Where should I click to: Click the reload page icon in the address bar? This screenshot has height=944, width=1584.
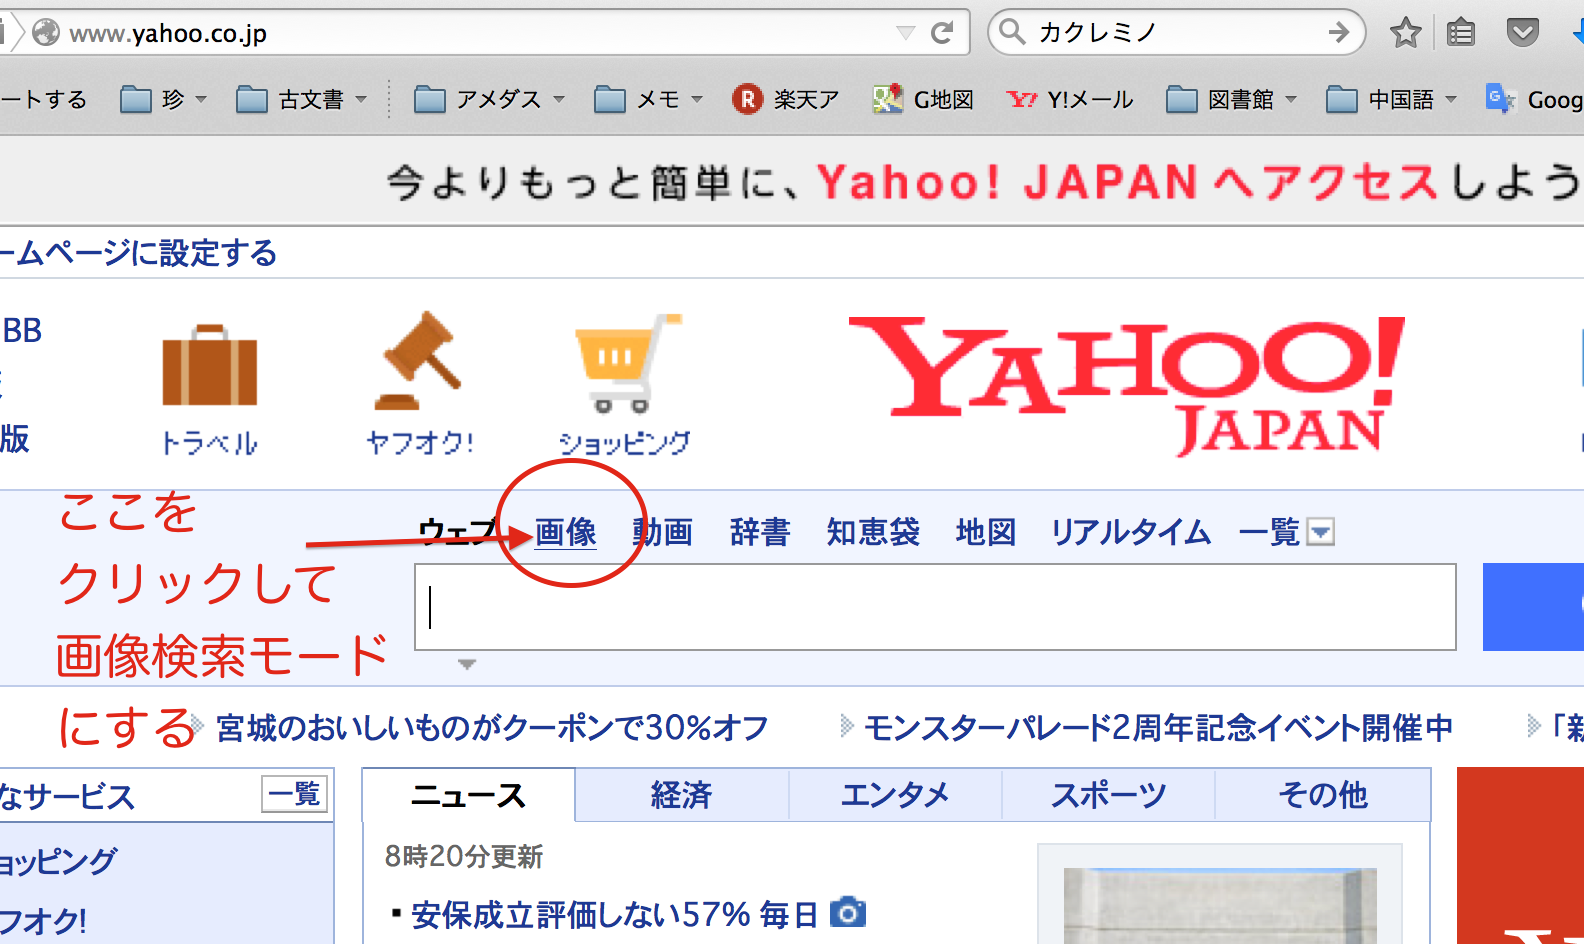coord(942,33)
